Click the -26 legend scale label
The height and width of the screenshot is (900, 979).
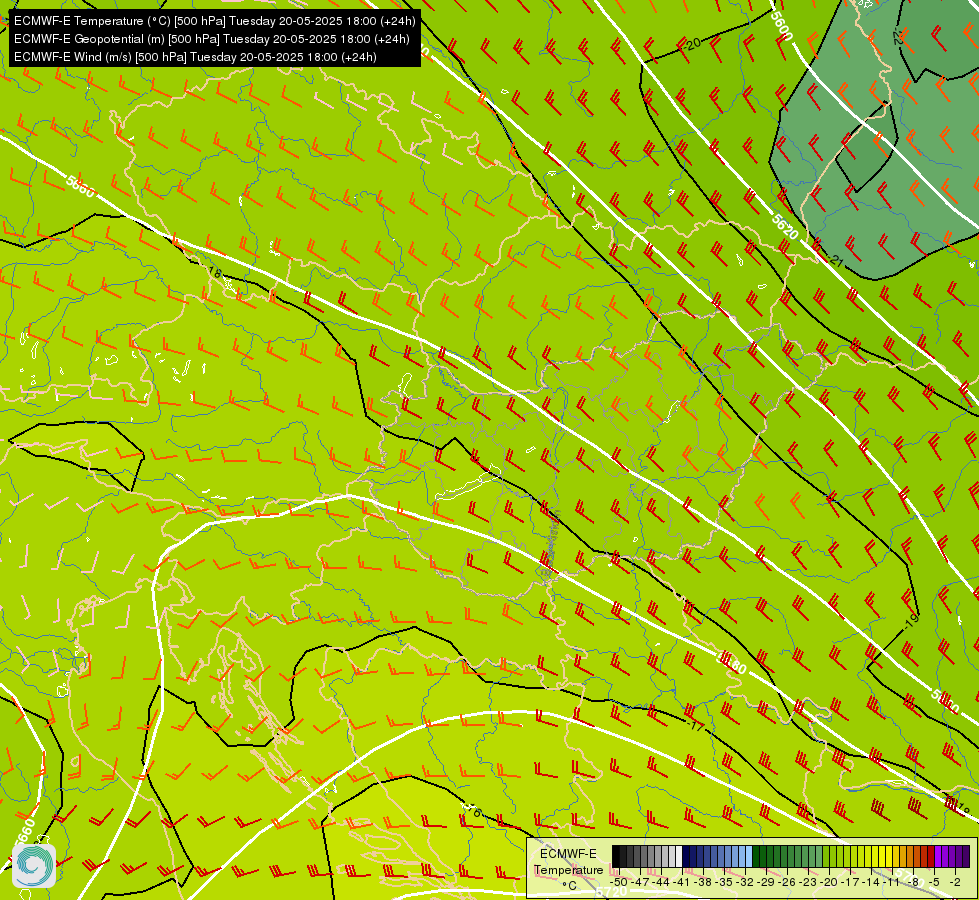coord(787,883)
